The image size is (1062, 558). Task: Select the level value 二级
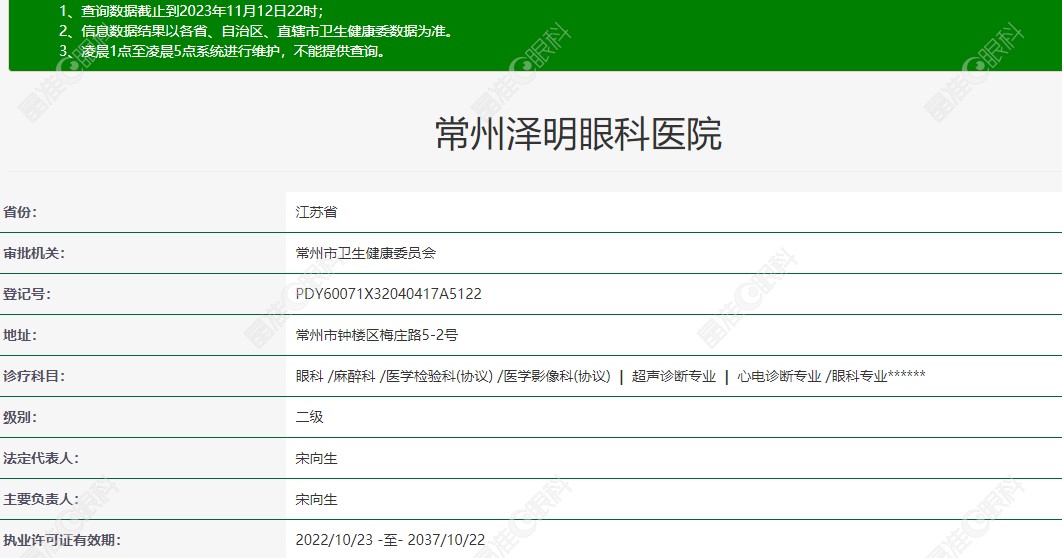pyautogui.click(x=310, y=417)
